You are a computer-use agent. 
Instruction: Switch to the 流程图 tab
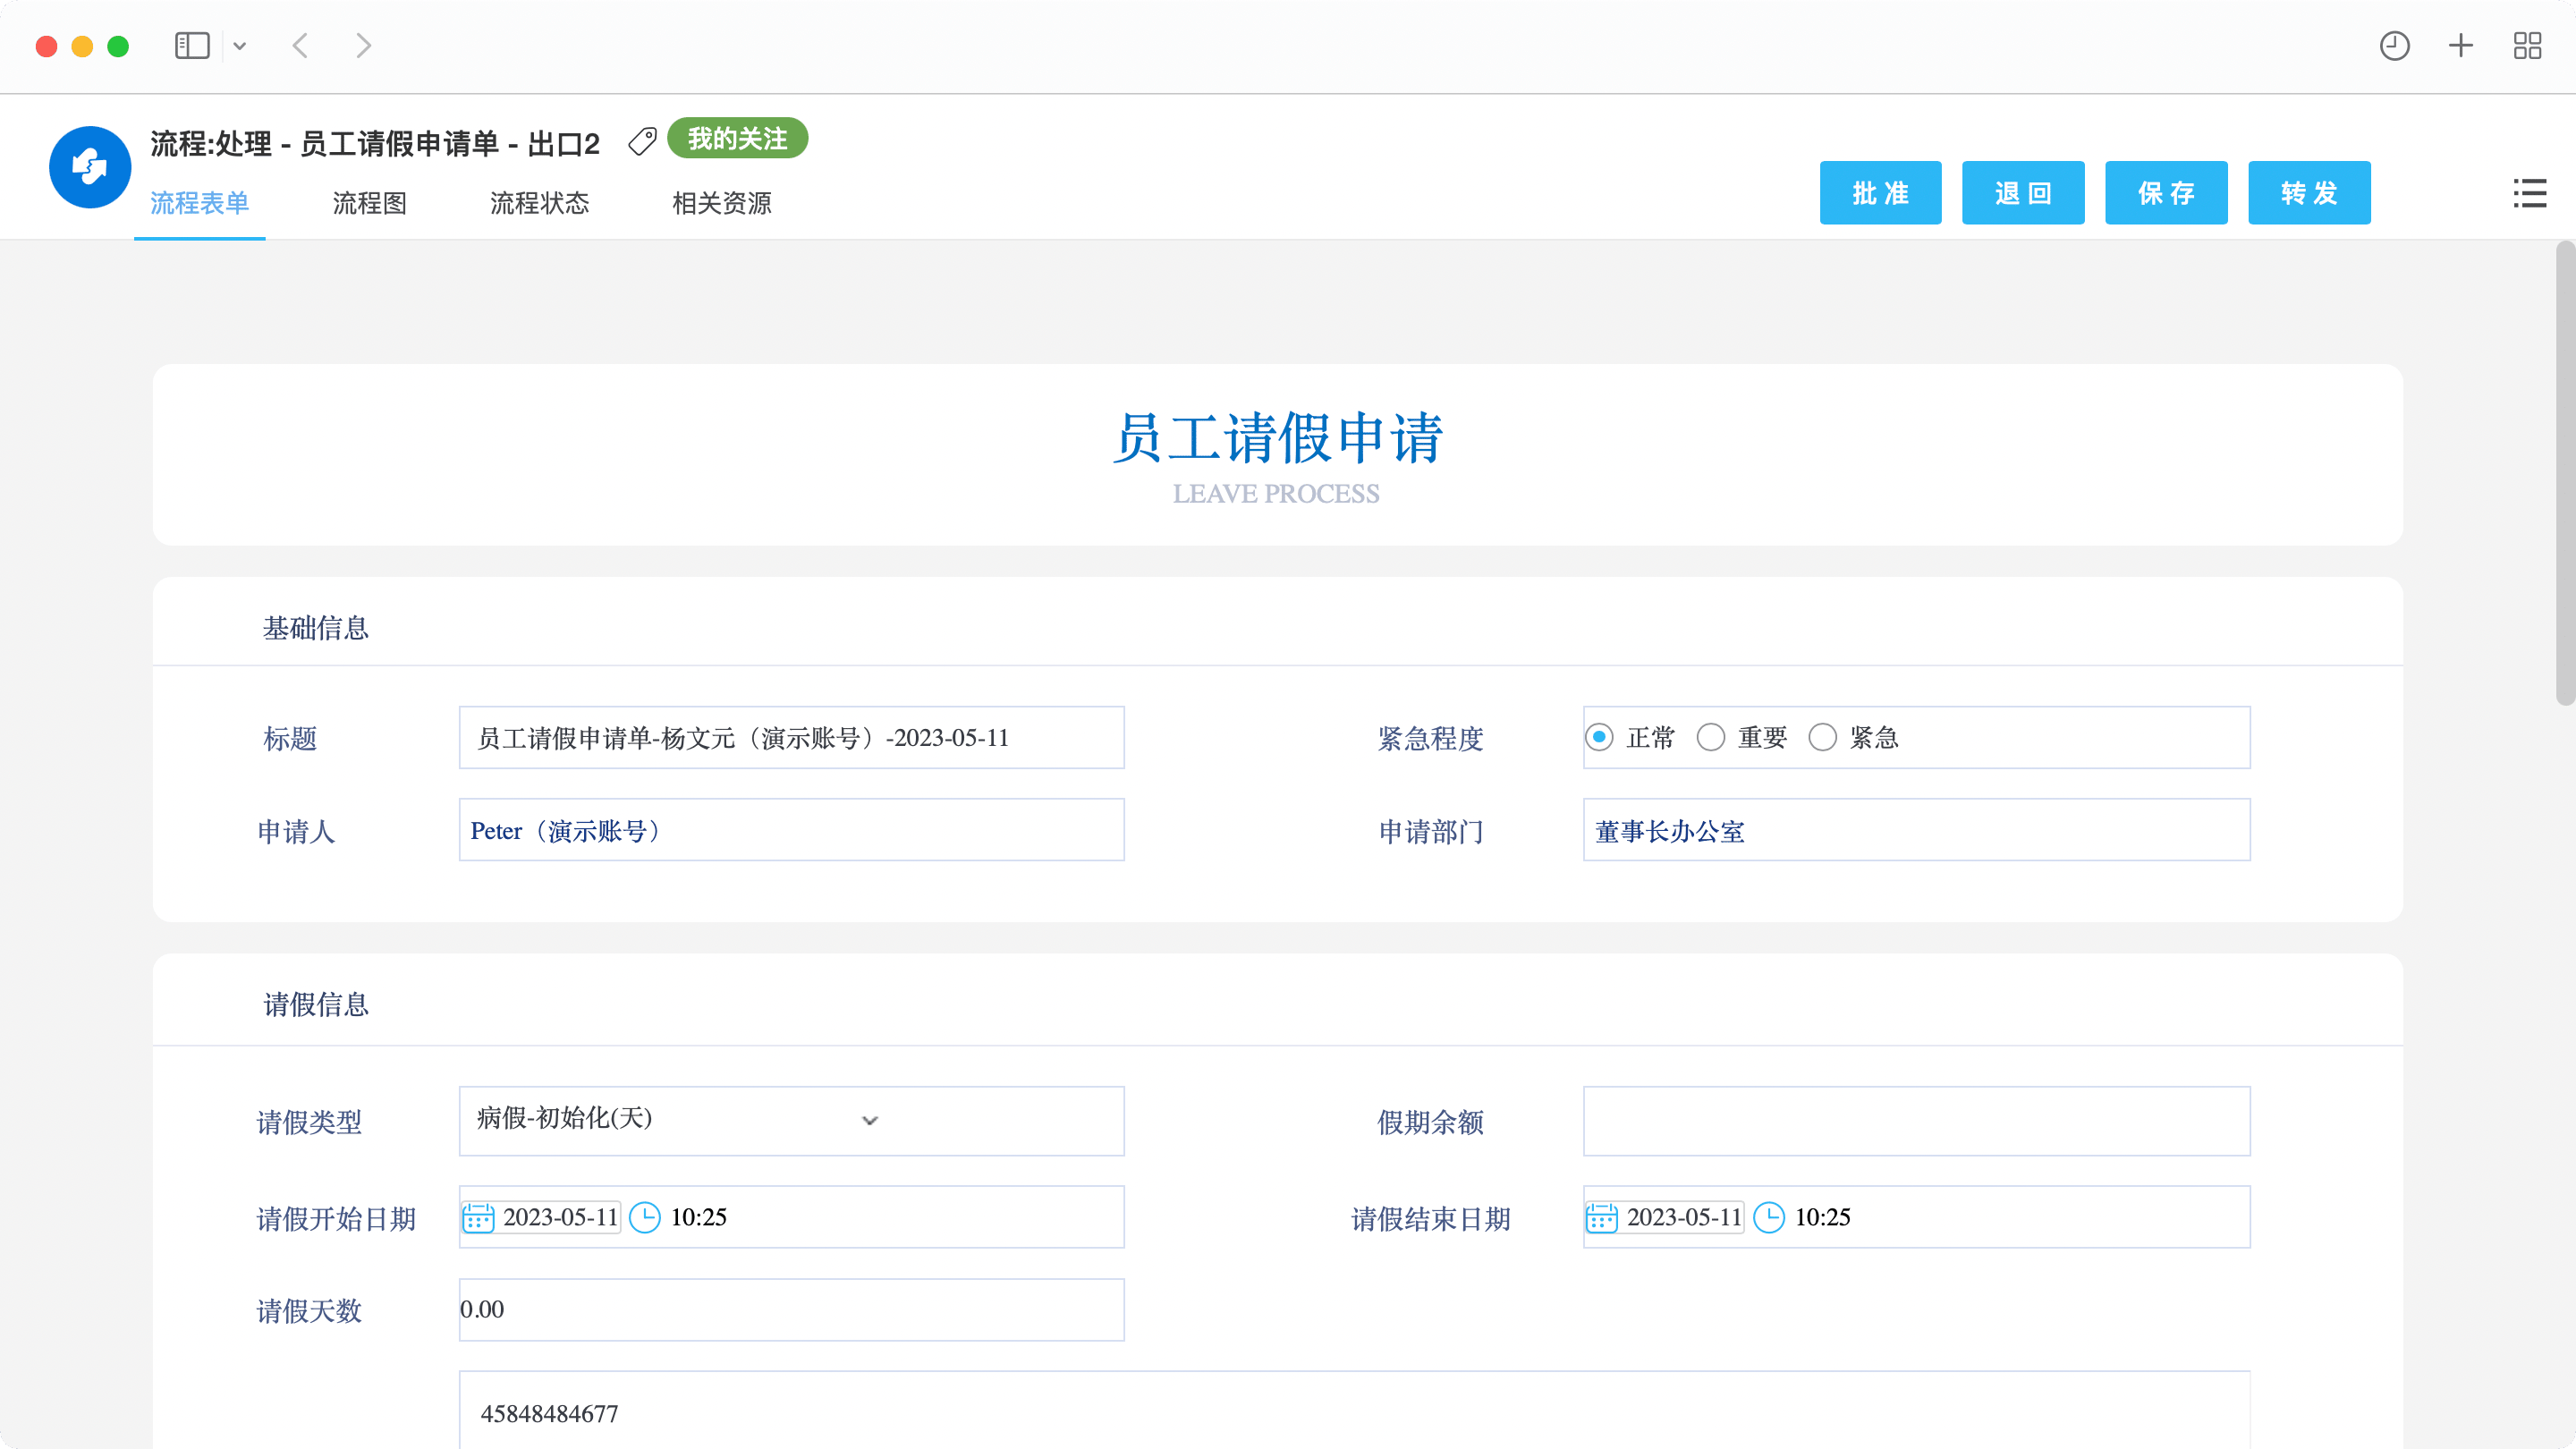tap(370, 203)
